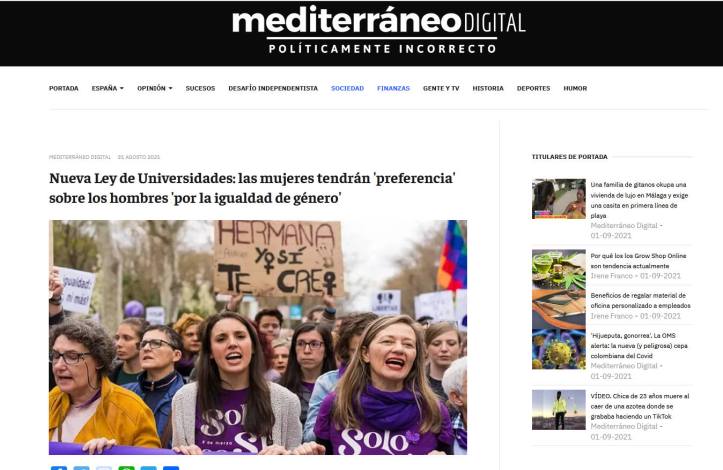The height and width of the screenshot is (470, 723).
Task: Open the TikTok azotea video headline link
Action: [x=640, y=406]
